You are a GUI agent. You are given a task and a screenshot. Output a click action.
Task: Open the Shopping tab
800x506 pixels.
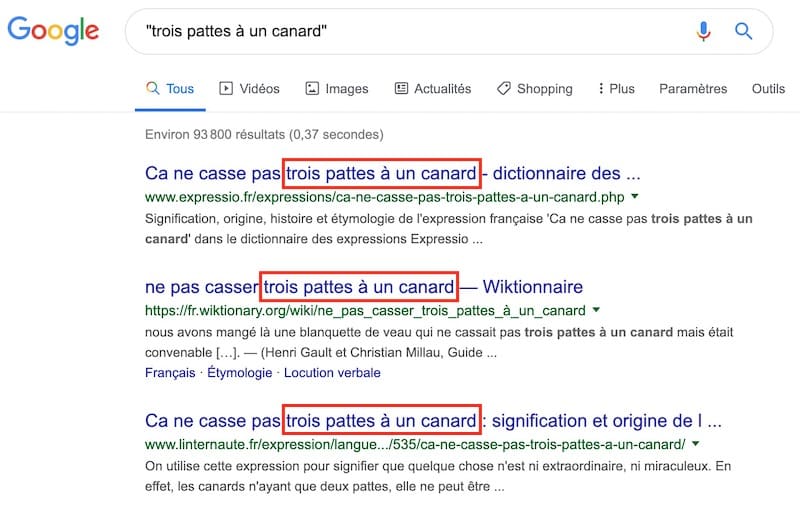535,89
